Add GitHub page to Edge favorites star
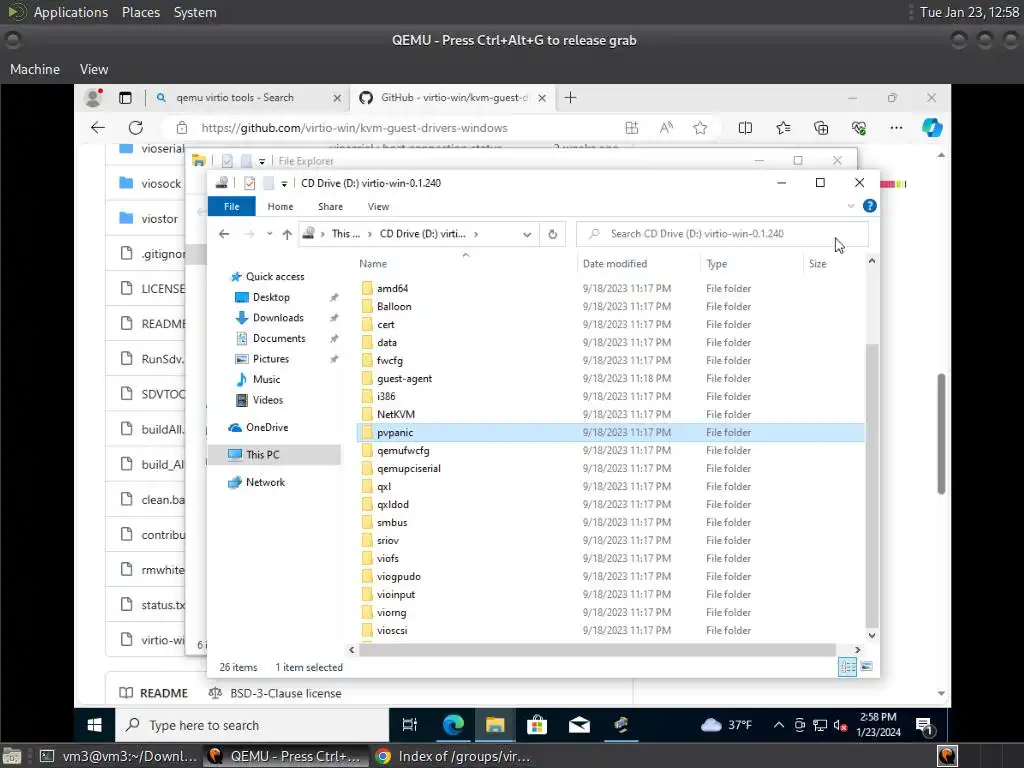This screenshot has height=768, width=1024. click(x=700, y=128)
